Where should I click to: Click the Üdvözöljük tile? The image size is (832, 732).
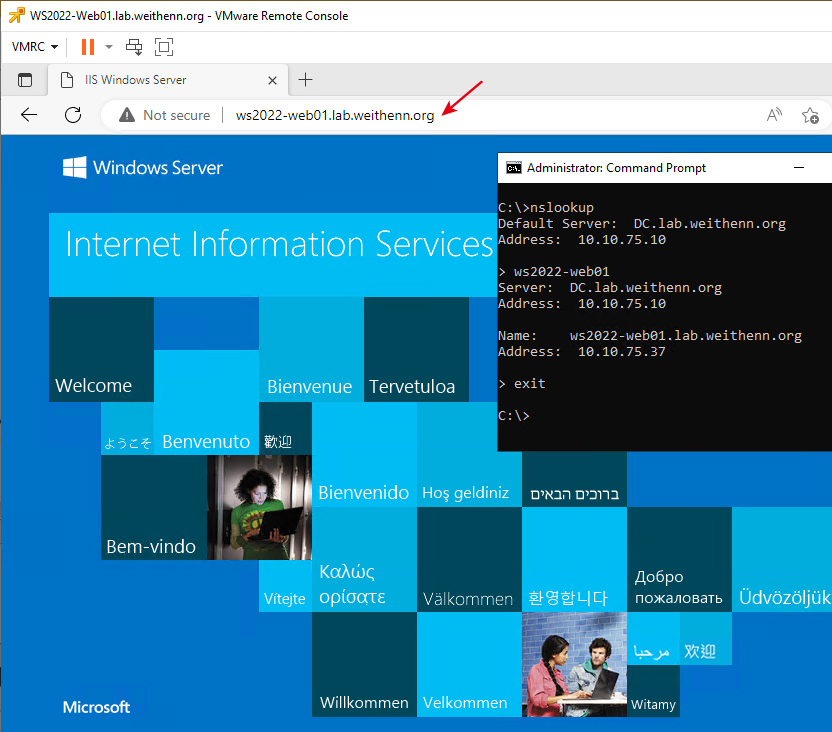click(x=782, y=560)
